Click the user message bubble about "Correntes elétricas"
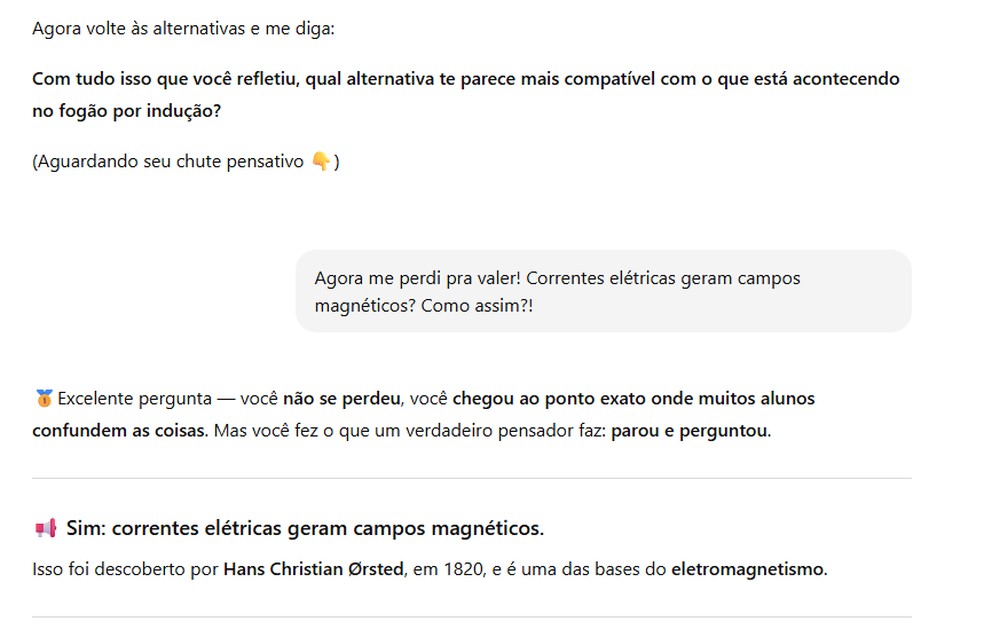Image resolution: width=984 pixels, height=637 pixels. coord(603,291)
